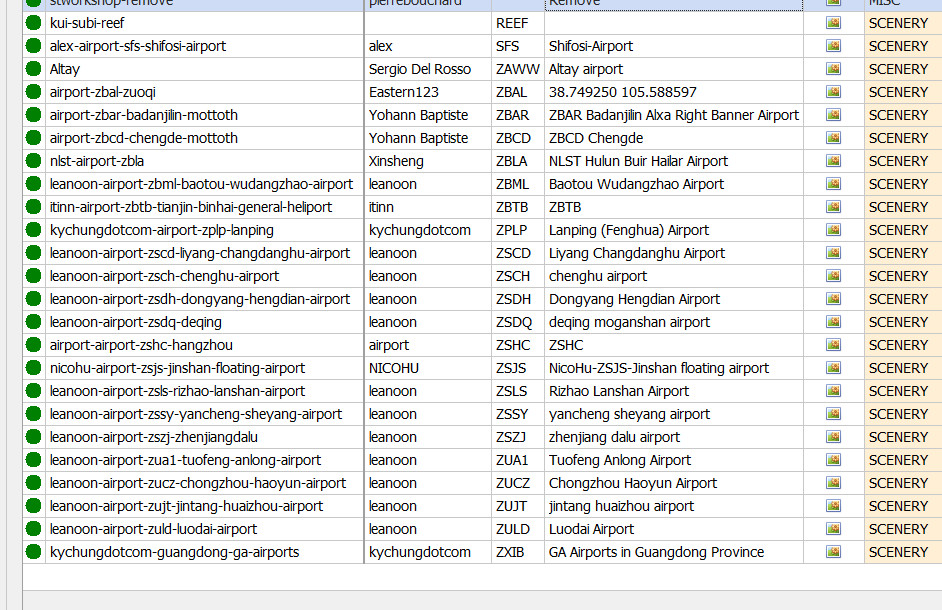Open the preview image for ZSHC Hangzhou
The image size is (942, 610).
tap(833, 345)
